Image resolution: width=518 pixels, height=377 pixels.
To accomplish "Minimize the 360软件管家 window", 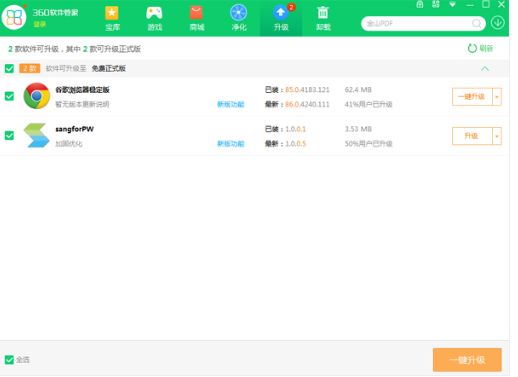I will 470,5.
